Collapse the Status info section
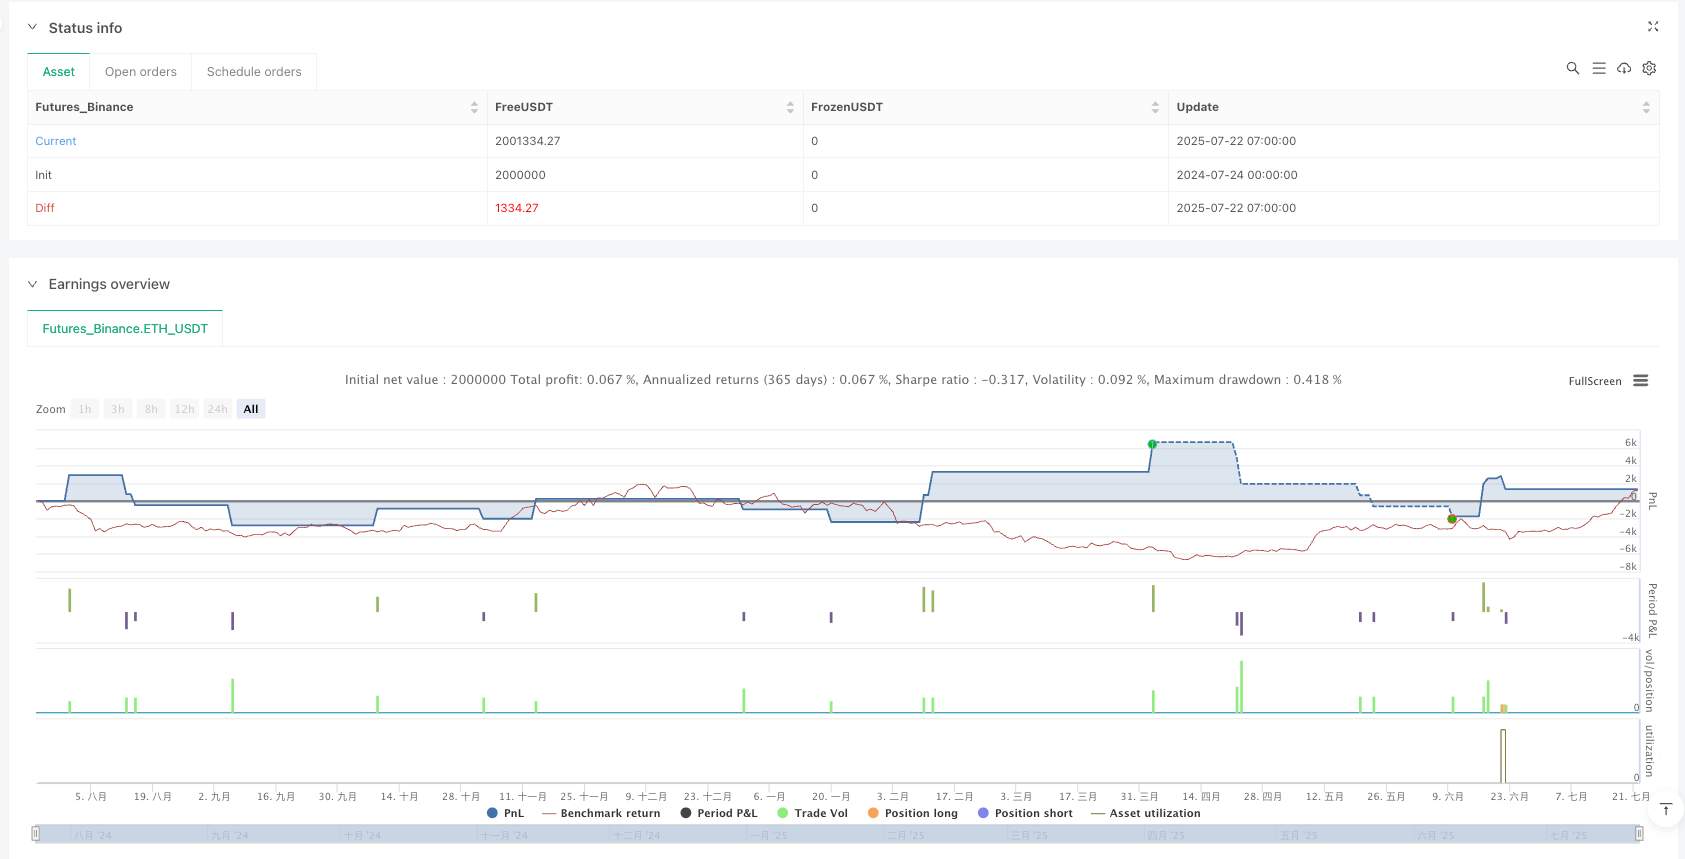The height and width of the screenshot is (859, 1685). coord(32,28)
